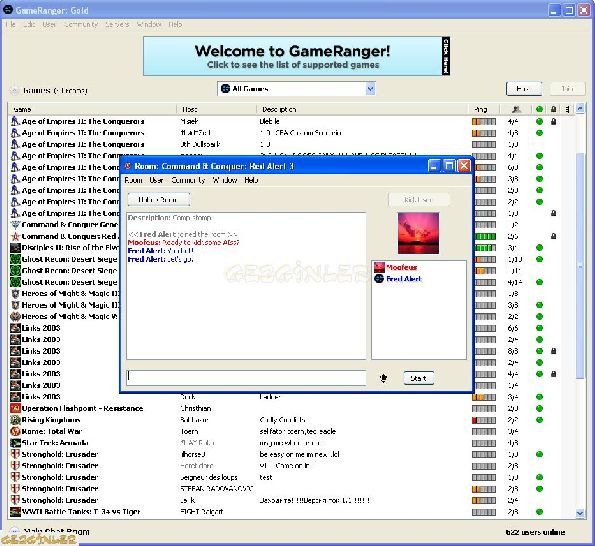Click the Star Trek: Armada game icon
Screen dimensions: 595x546
[15, 443]
